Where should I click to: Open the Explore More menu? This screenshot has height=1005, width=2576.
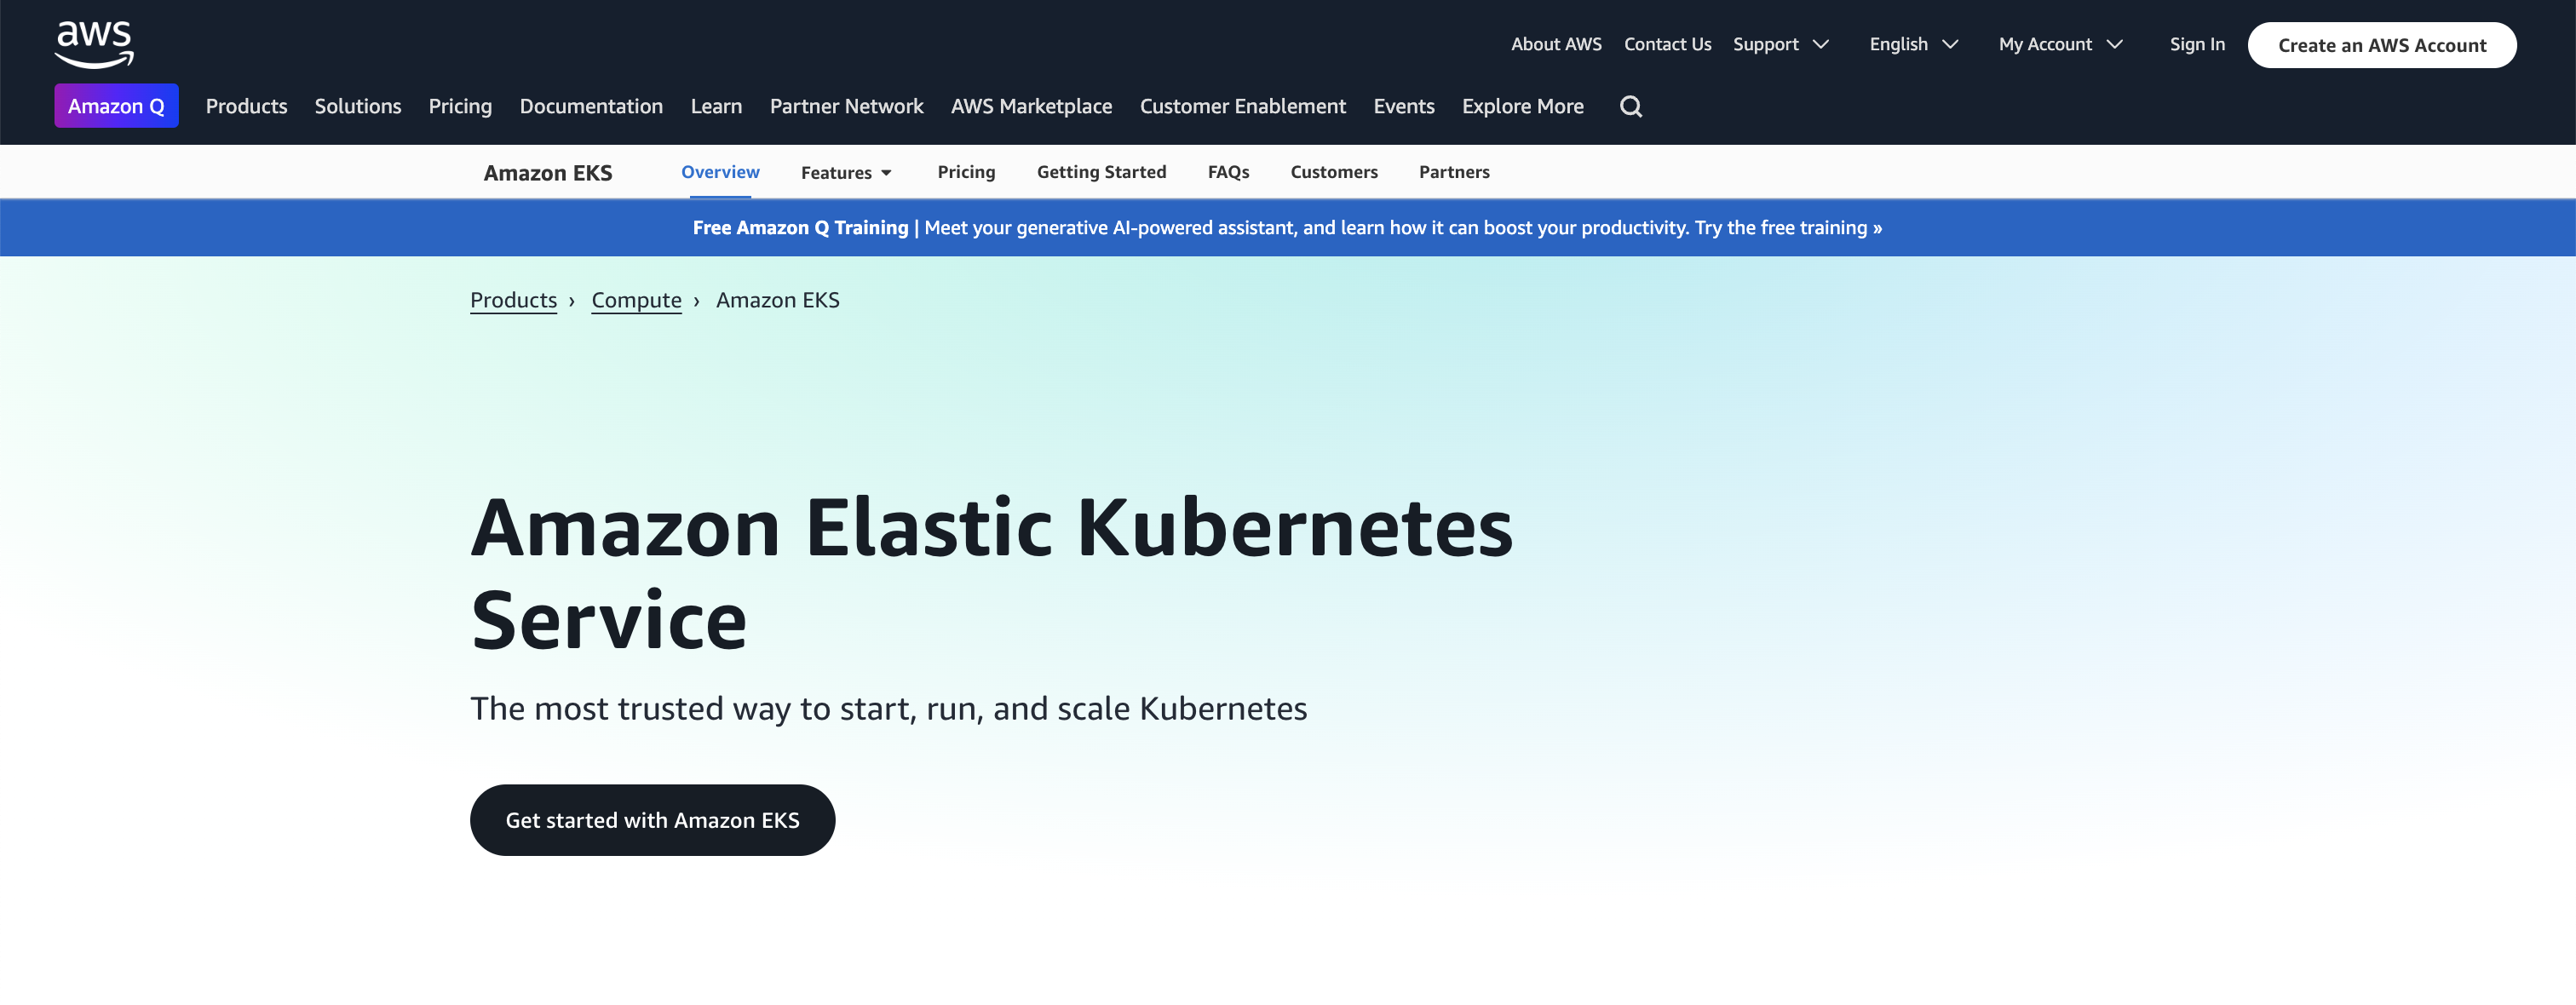coord(1523,106)
